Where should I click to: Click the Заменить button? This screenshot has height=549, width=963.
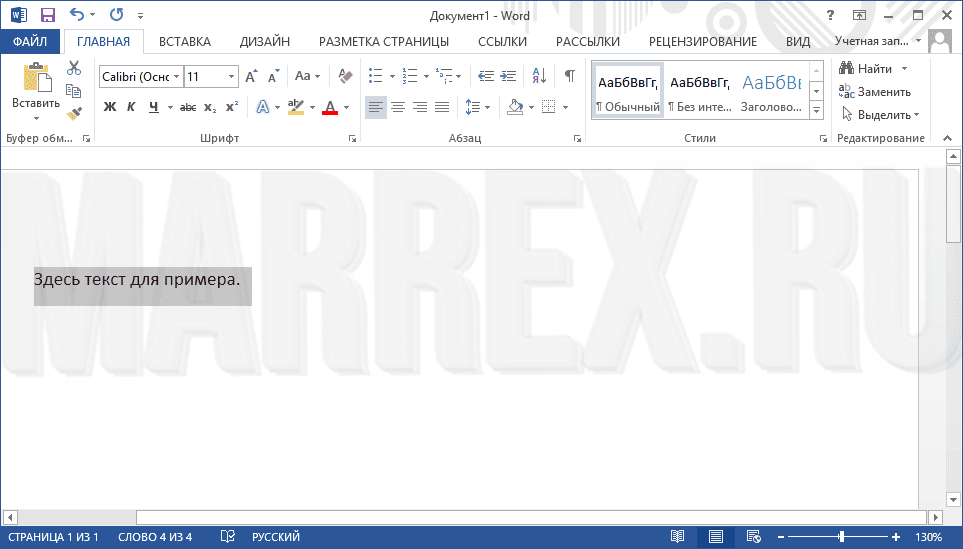click(x=875, y=92)
